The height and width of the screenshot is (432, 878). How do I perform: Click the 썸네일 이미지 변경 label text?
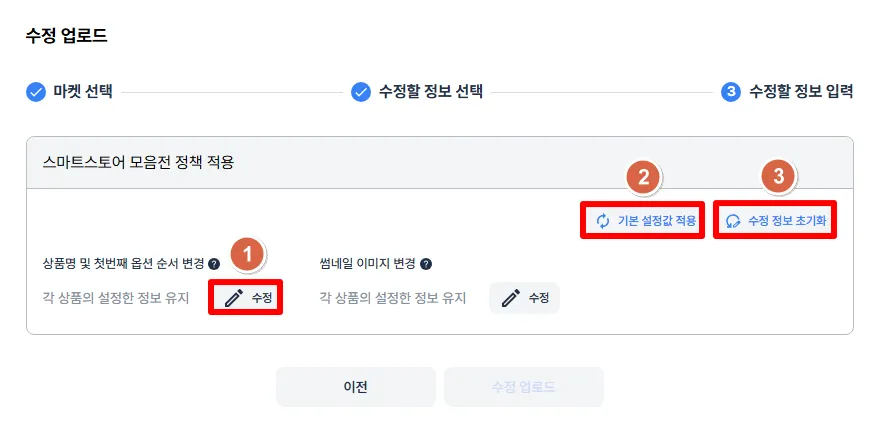coord(367,264)
